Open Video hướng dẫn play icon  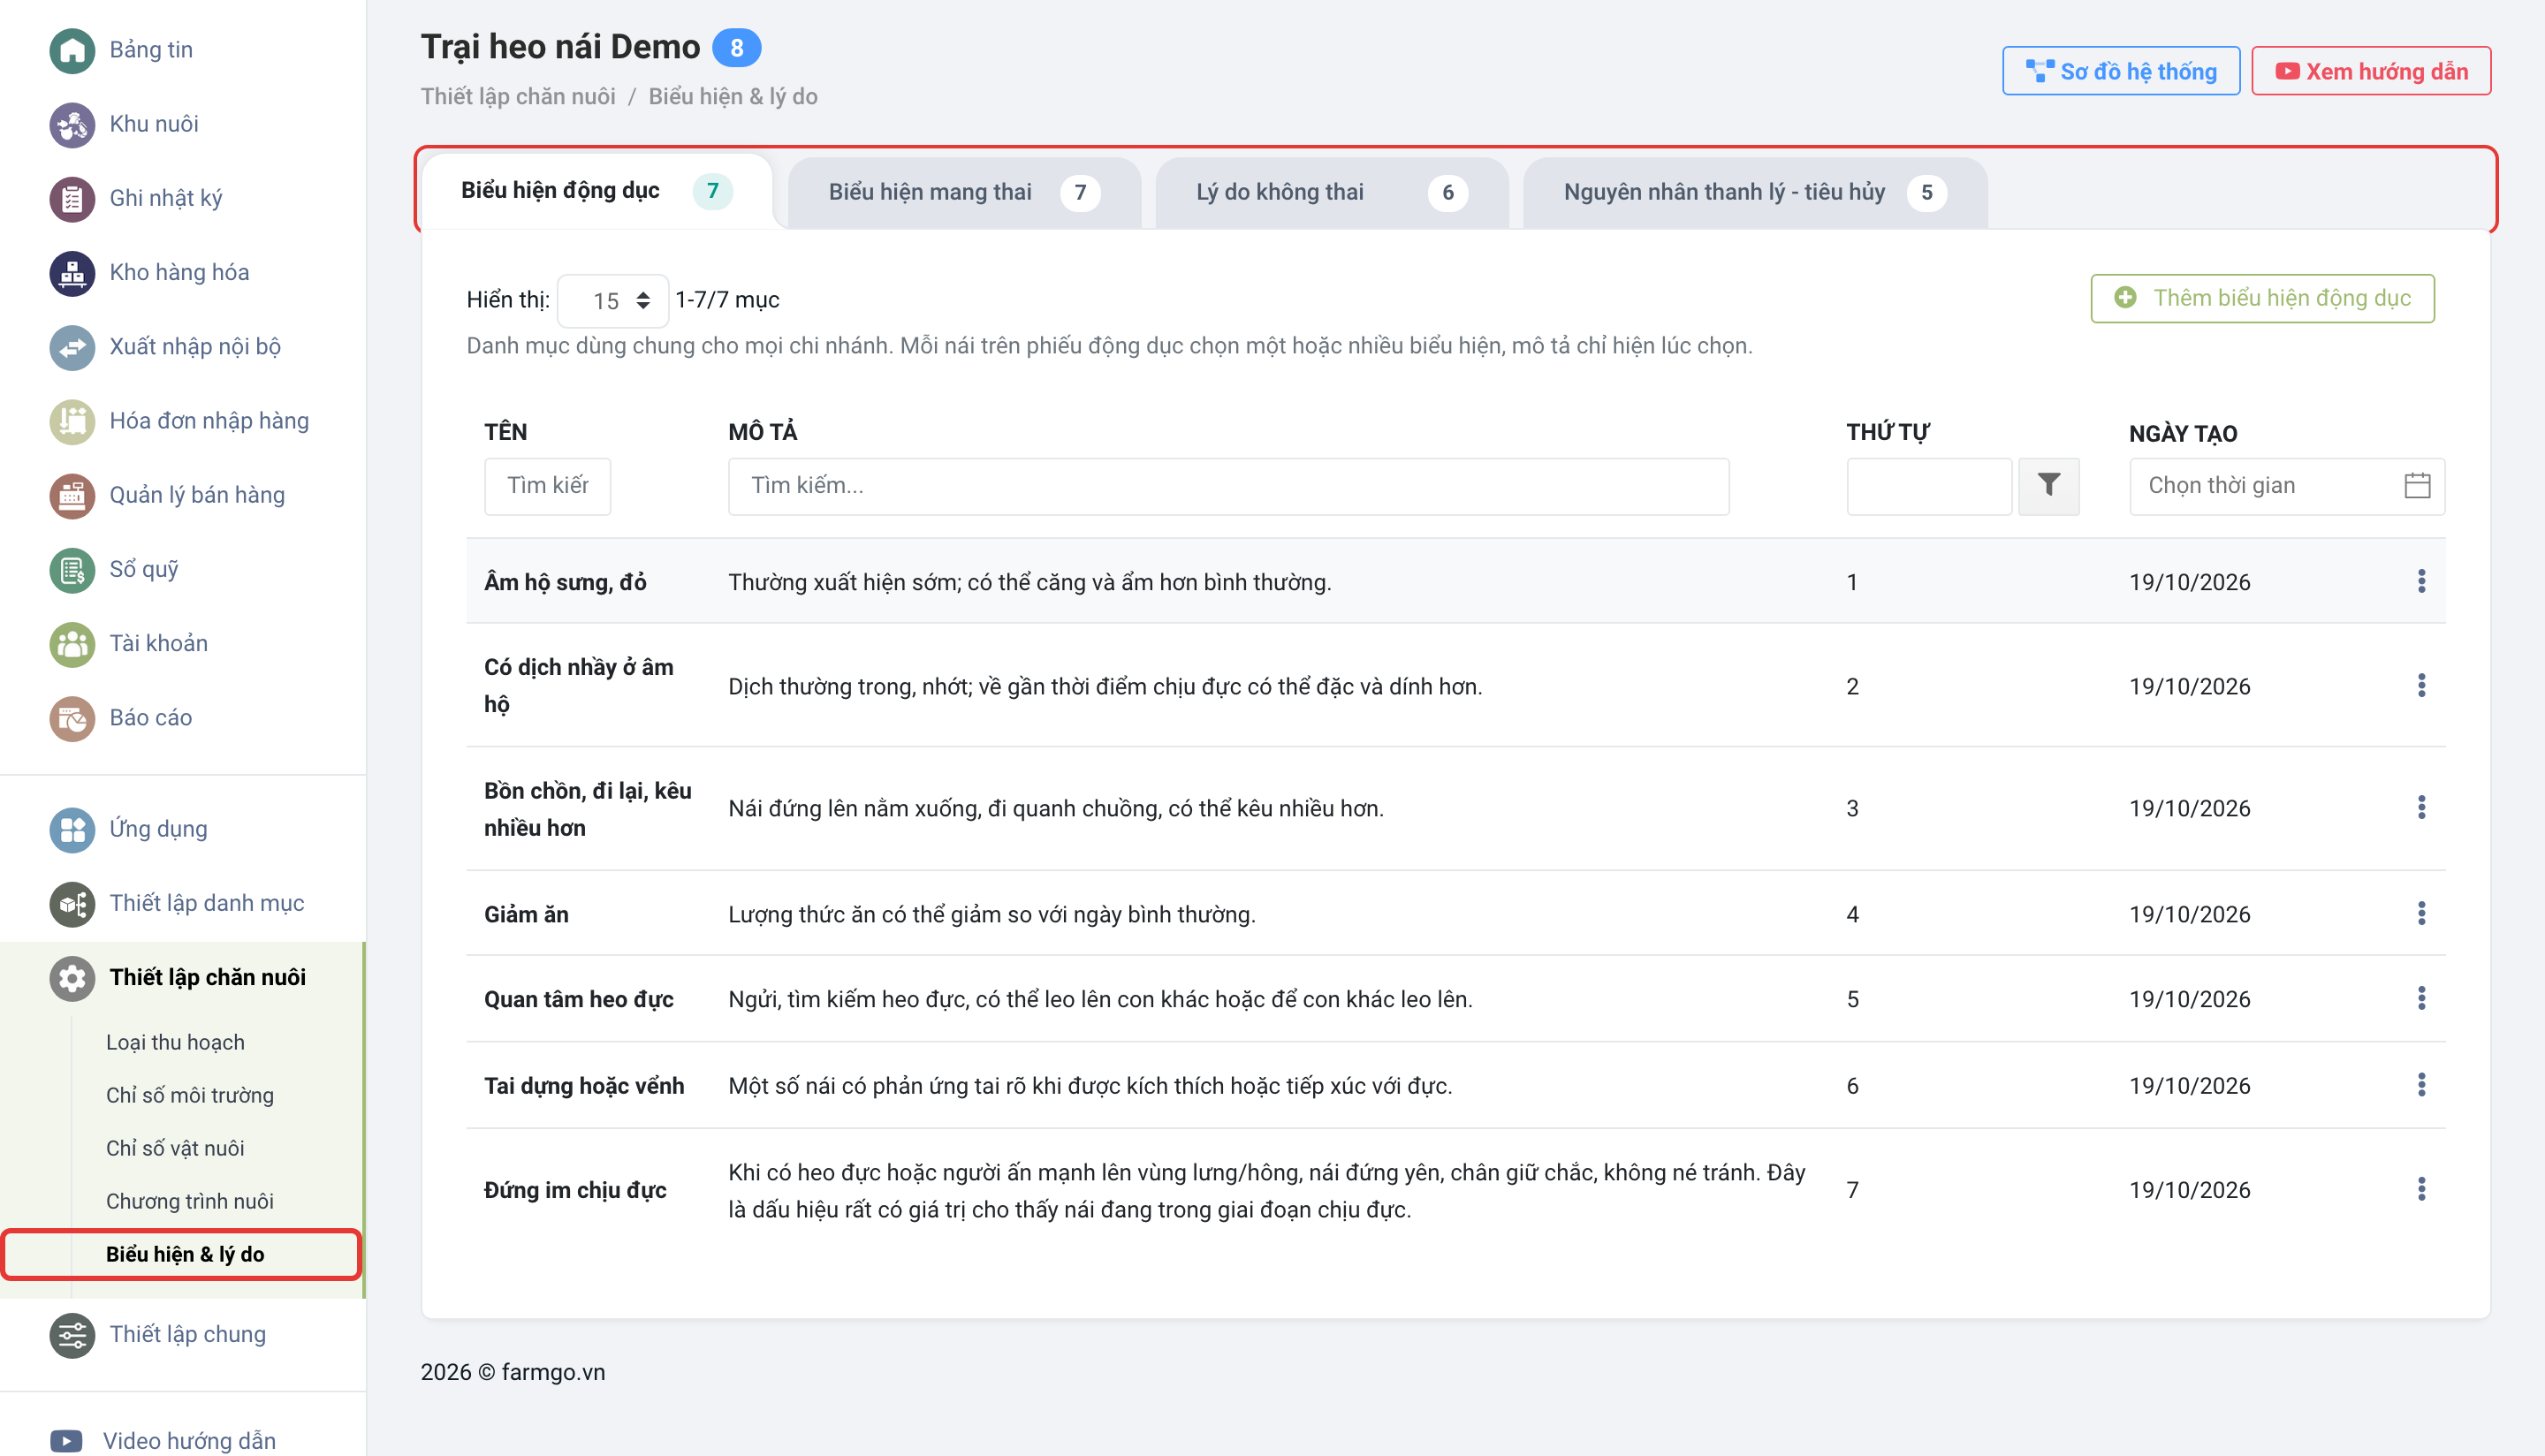click(66, 1441)
